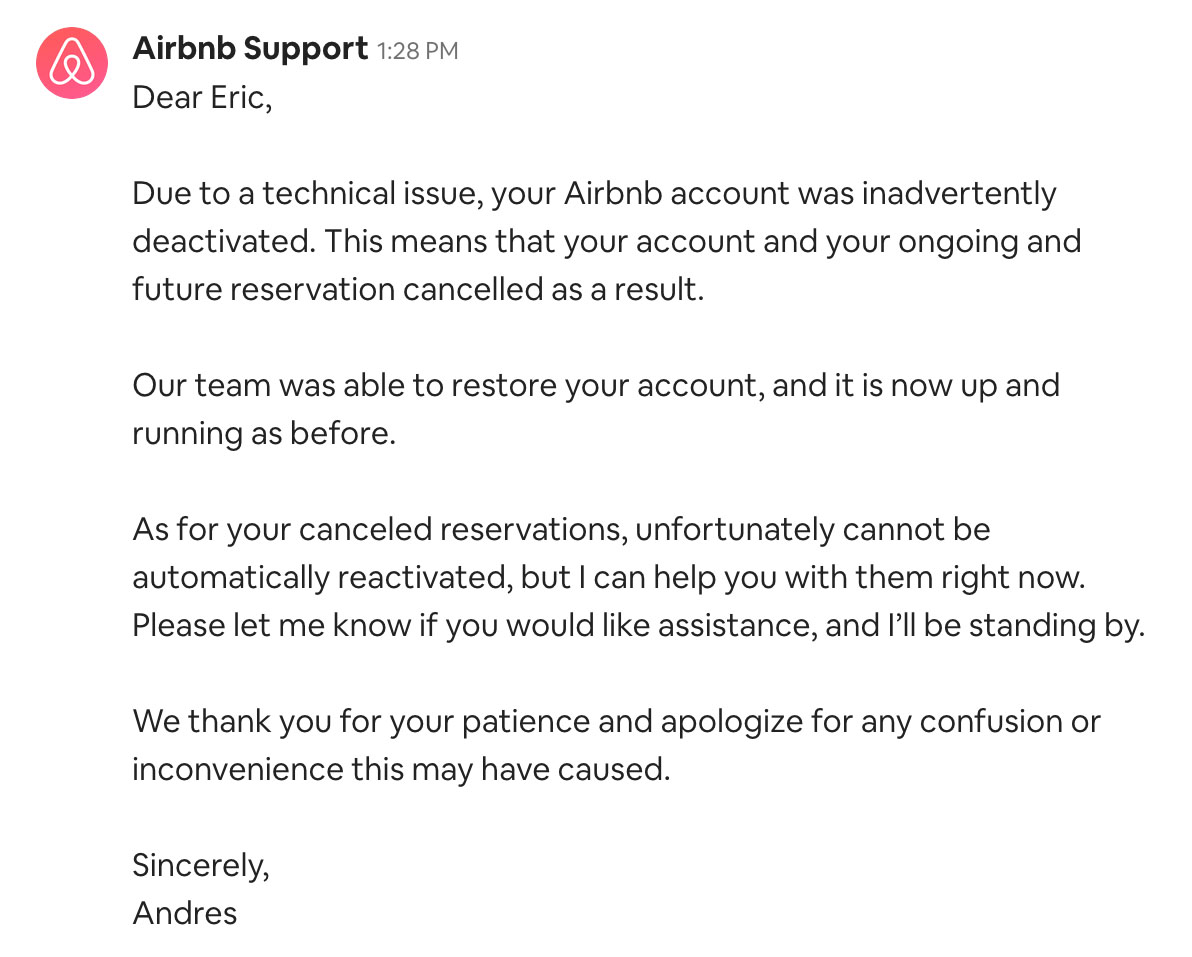Click the word inadvertently
The width and height of the screenshot is (1192, 957).
click(x=959, y=194)
